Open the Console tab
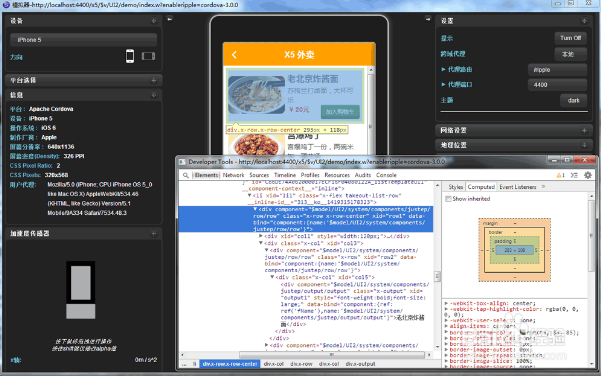This screenshot has width=601, height=377. click(386, 175)
